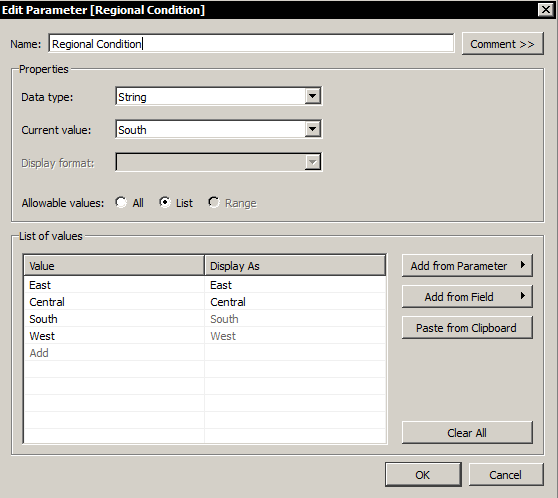Clear All list values
558x498 pixels.
(x=467, y=433)
